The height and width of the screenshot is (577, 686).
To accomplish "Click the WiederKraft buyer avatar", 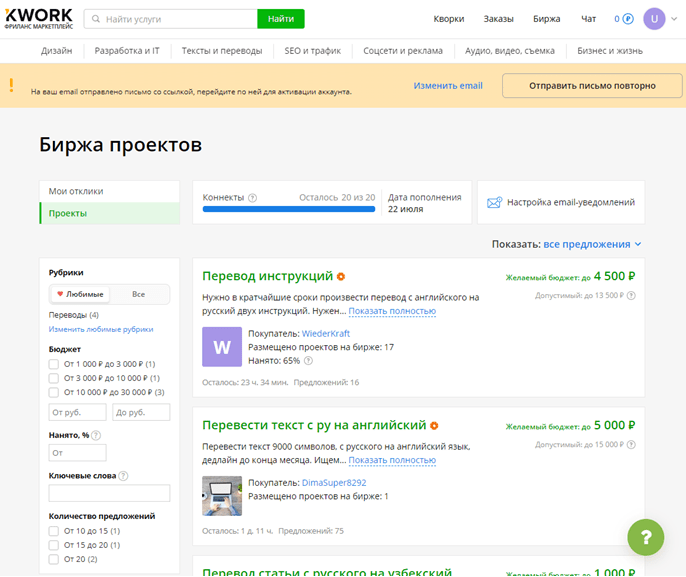I will (x=222, y=347).
